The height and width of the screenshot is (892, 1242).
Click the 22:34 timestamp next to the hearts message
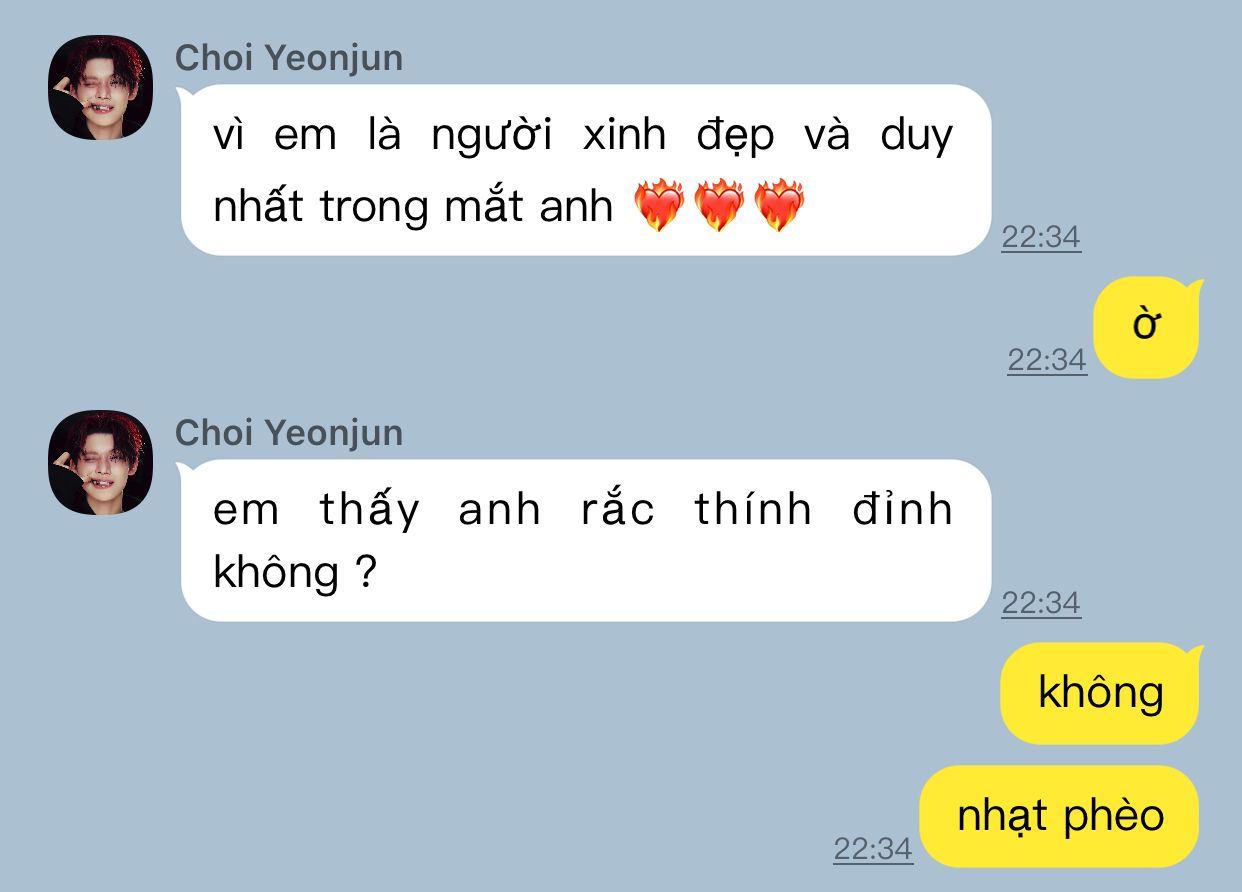(1041, 237)
